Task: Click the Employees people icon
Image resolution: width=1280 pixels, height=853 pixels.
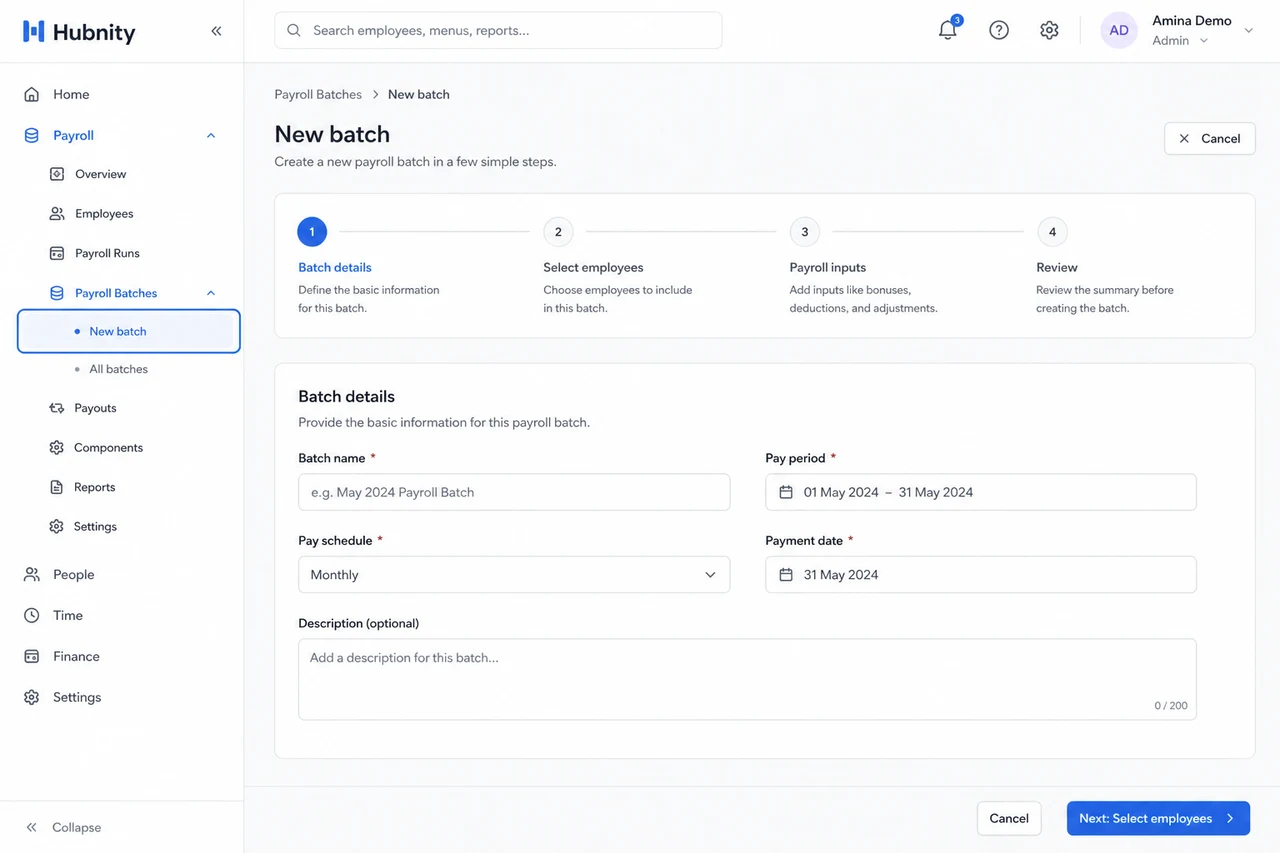Action: pos(57,213)
